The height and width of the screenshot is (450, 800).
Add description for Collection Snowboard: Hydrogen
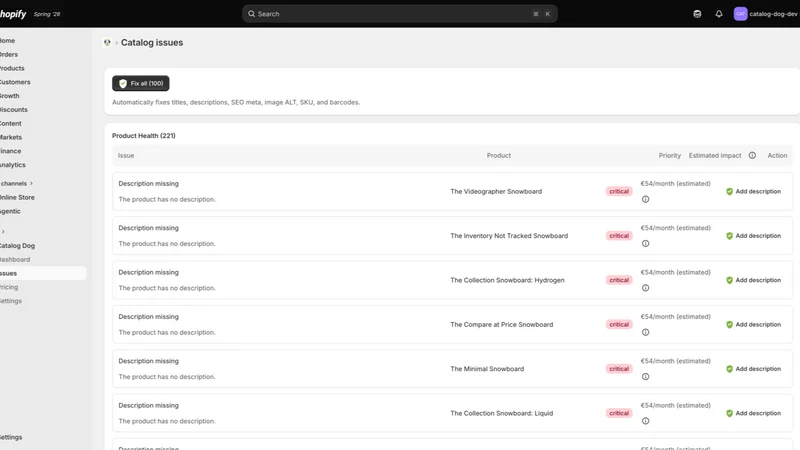[753, 280]
